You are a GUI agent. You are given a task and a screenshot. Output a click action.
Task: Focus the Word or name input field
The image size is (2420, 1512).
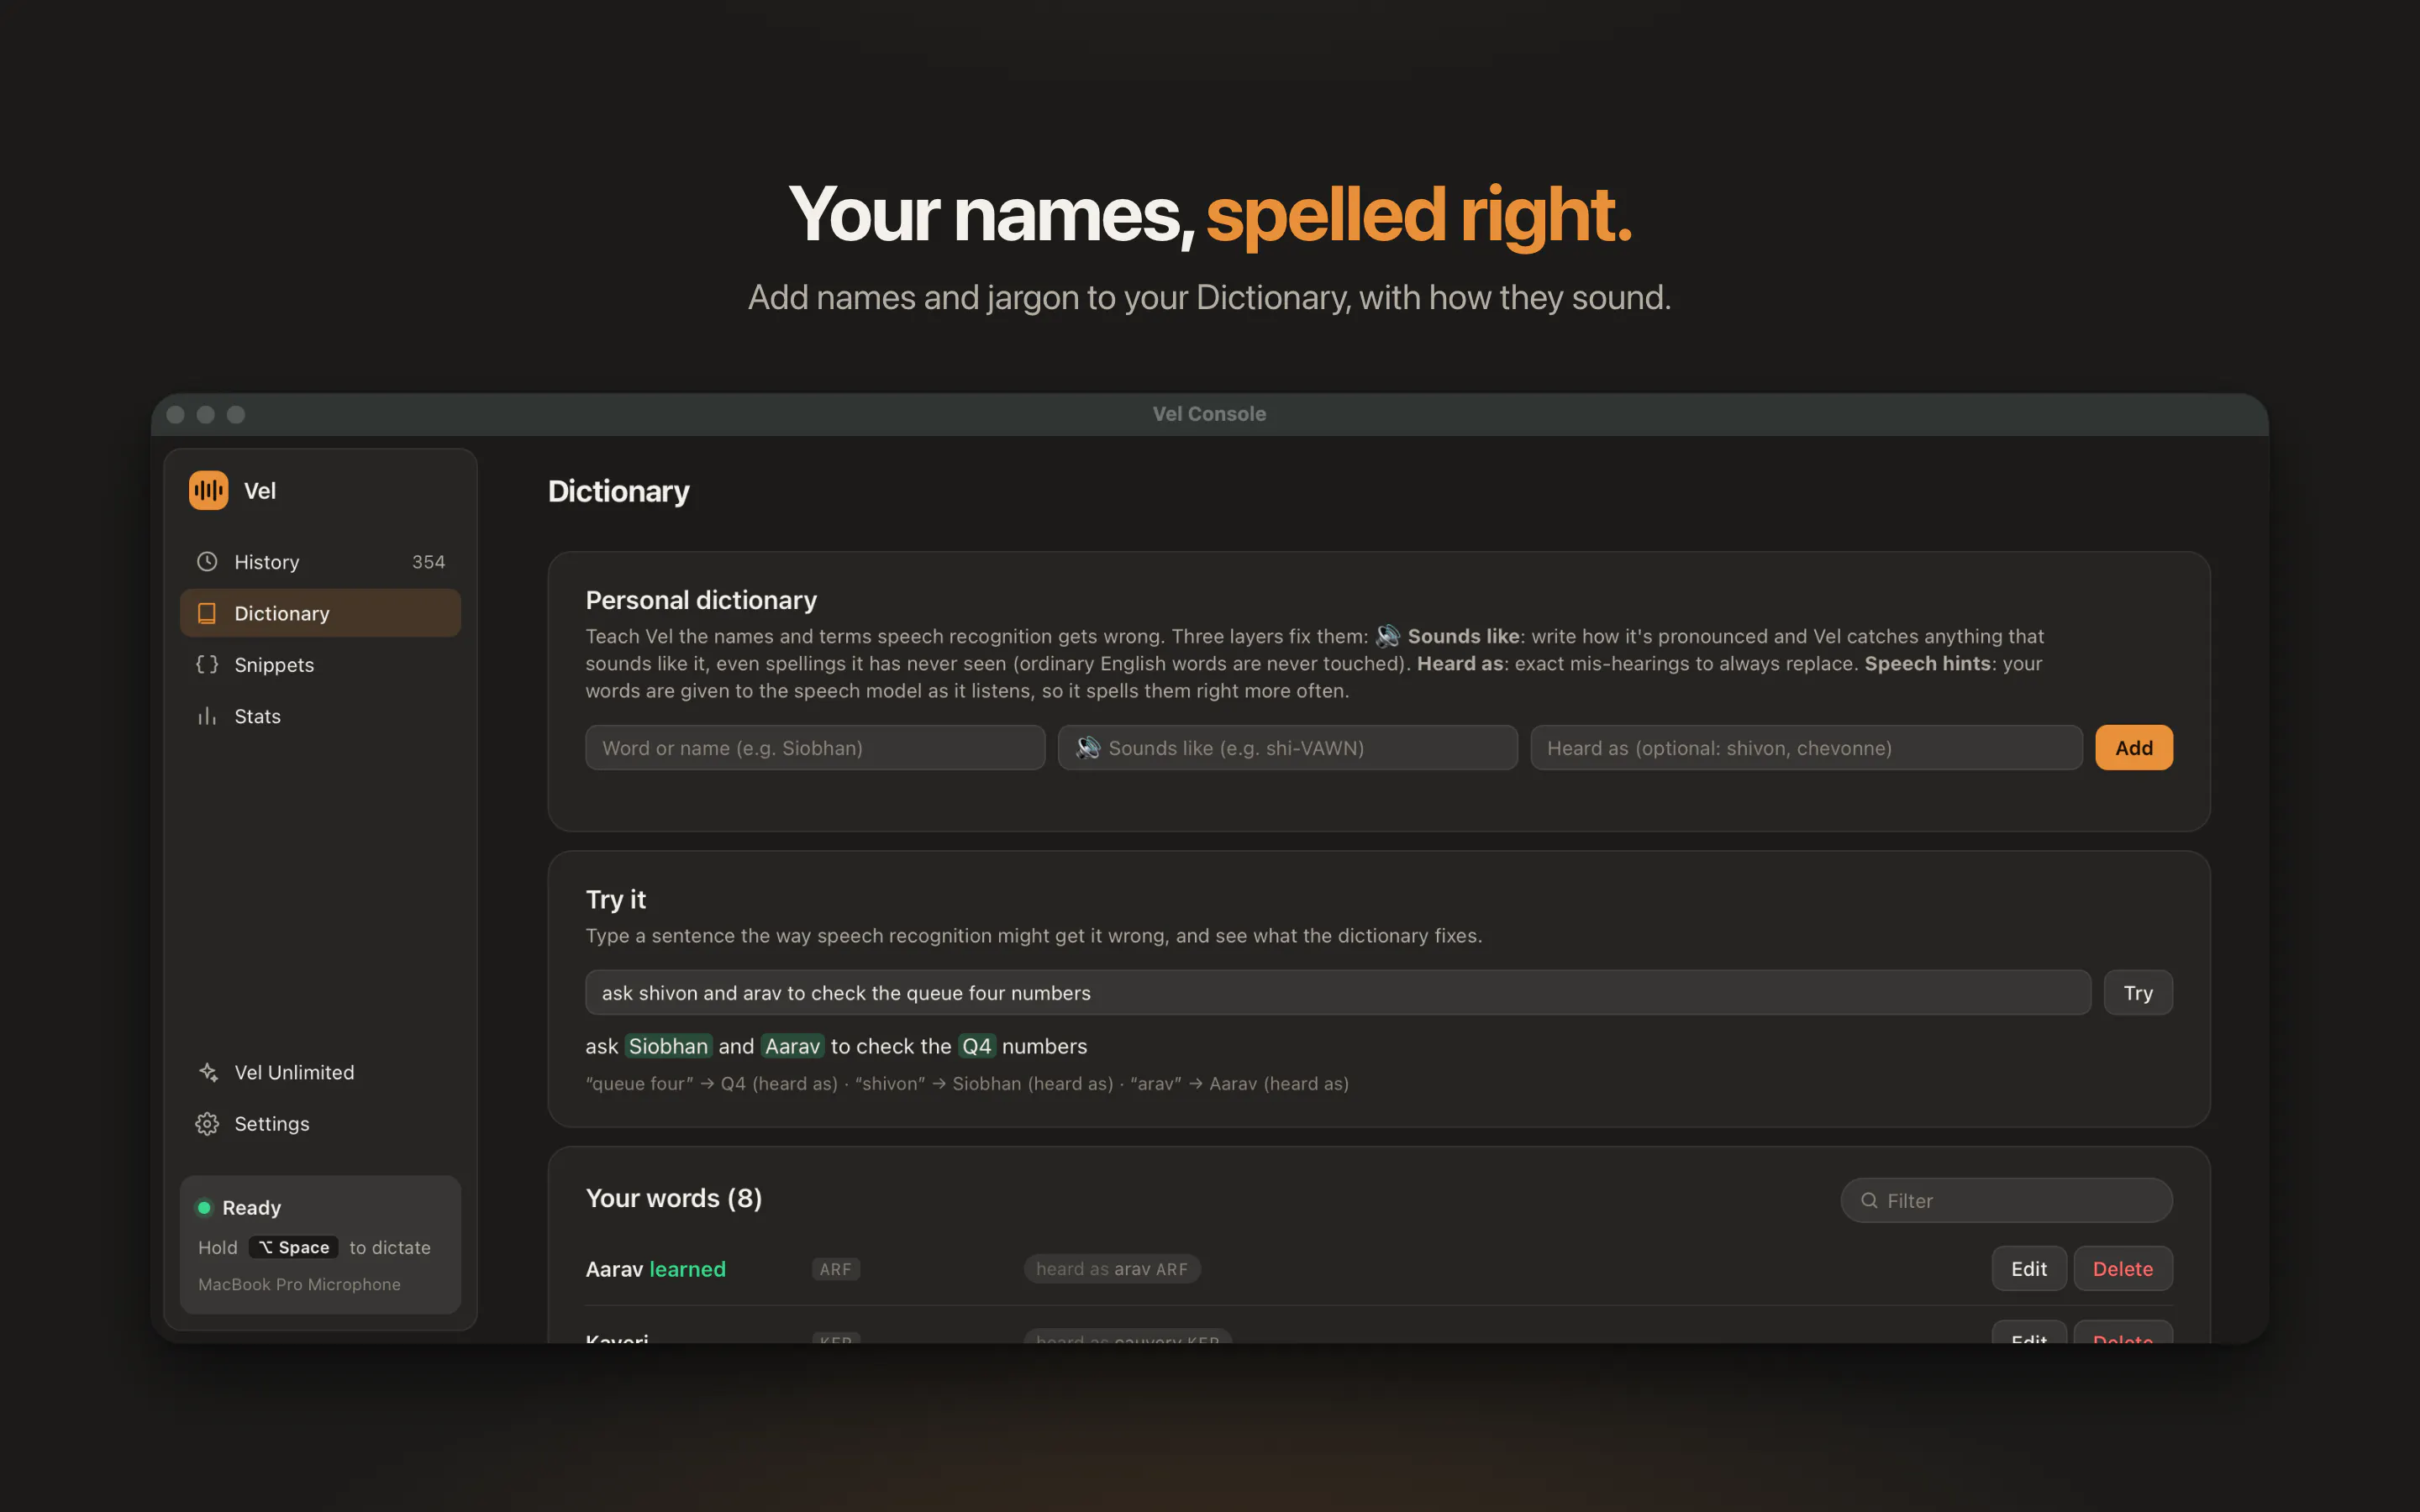click(x=815, y=748)
